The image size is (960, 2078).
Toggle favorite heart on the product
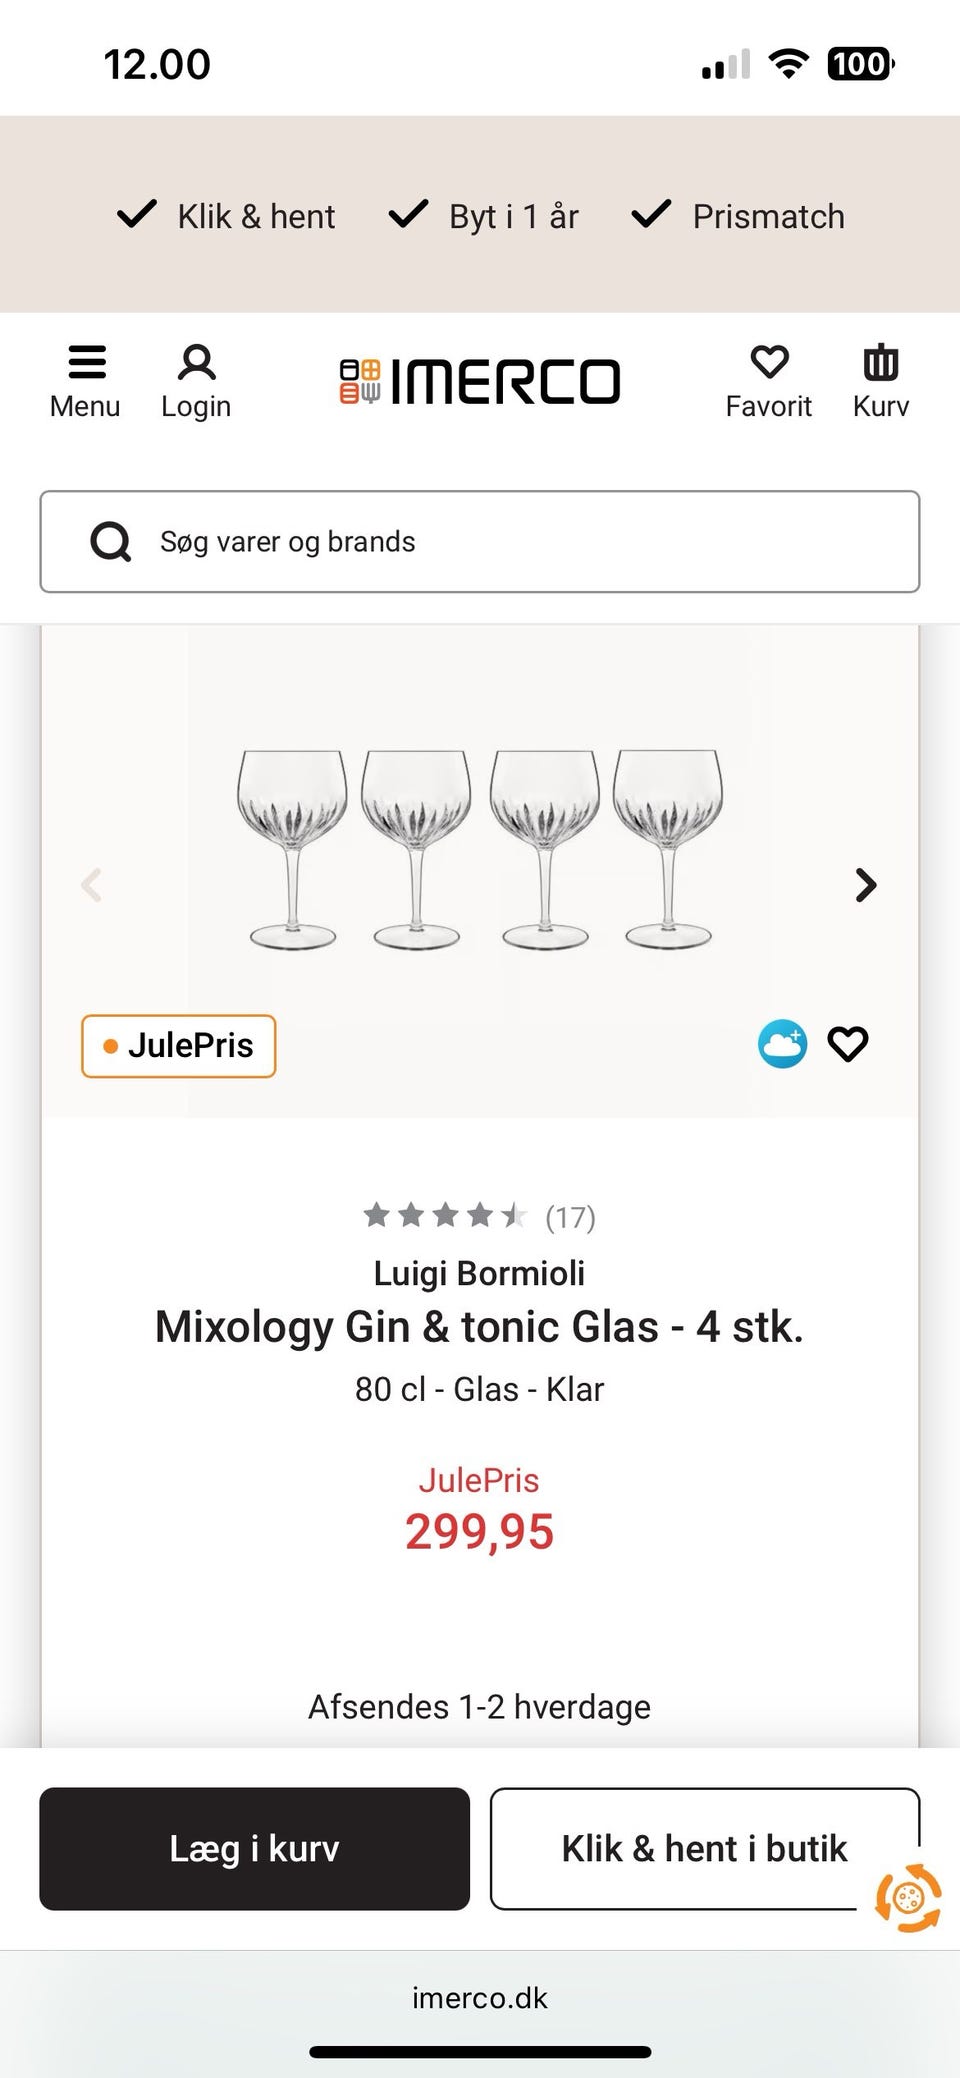[848, 1044]
